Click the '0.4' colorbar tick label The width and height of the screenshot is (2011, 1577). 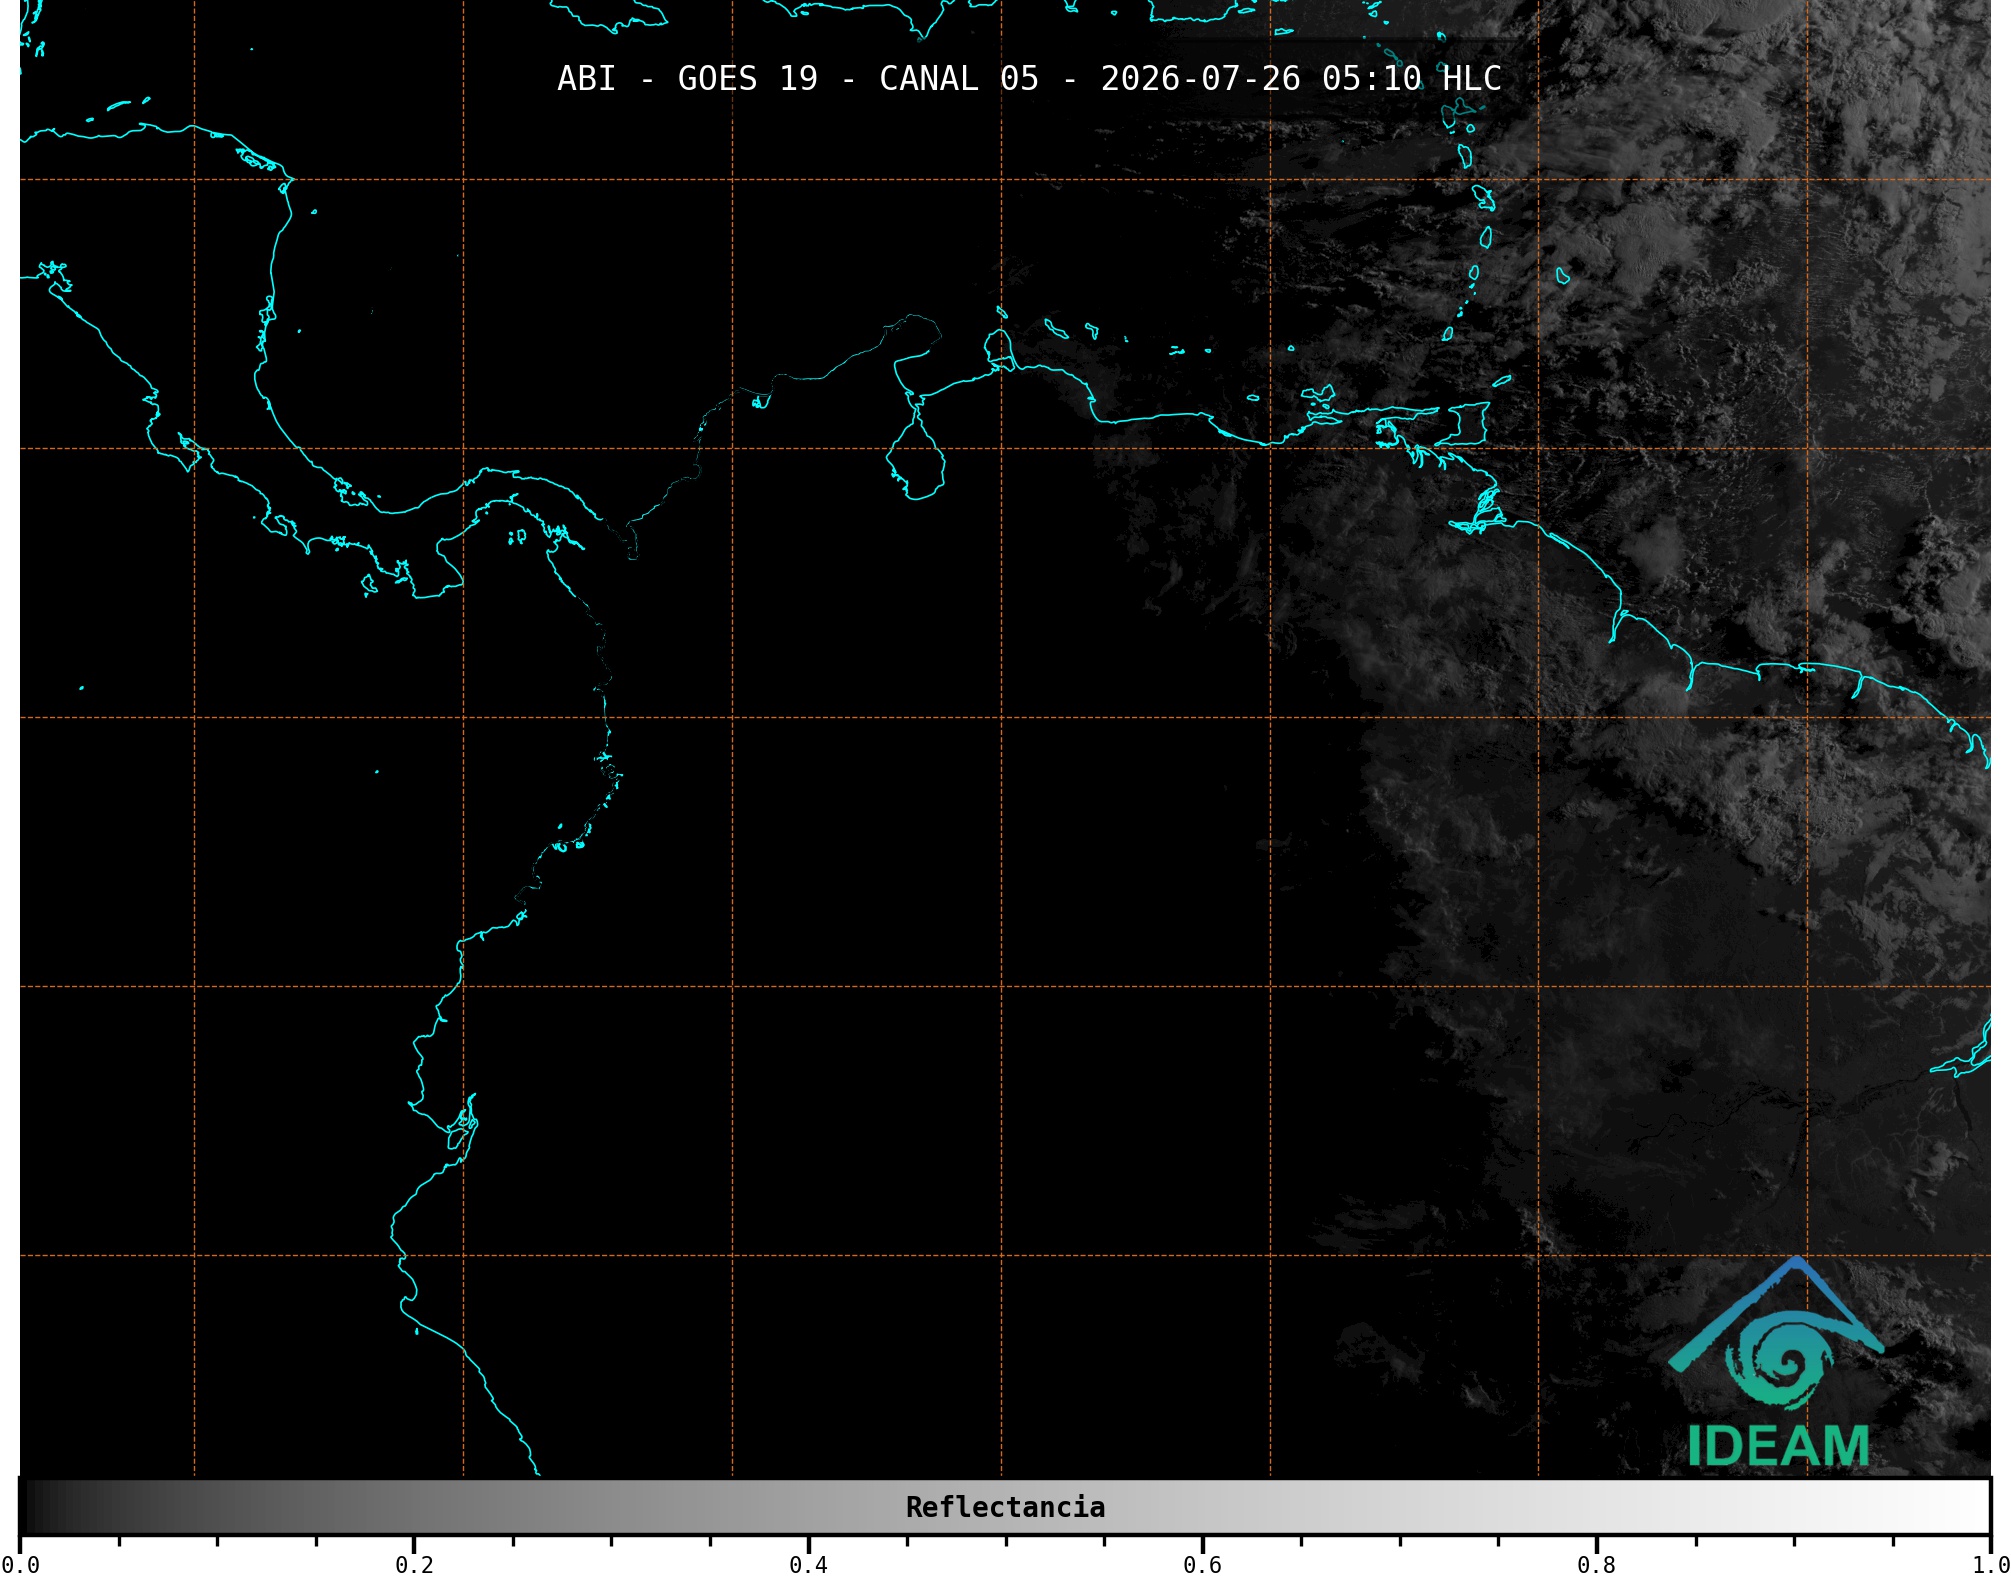click(x=808, y=1565)
